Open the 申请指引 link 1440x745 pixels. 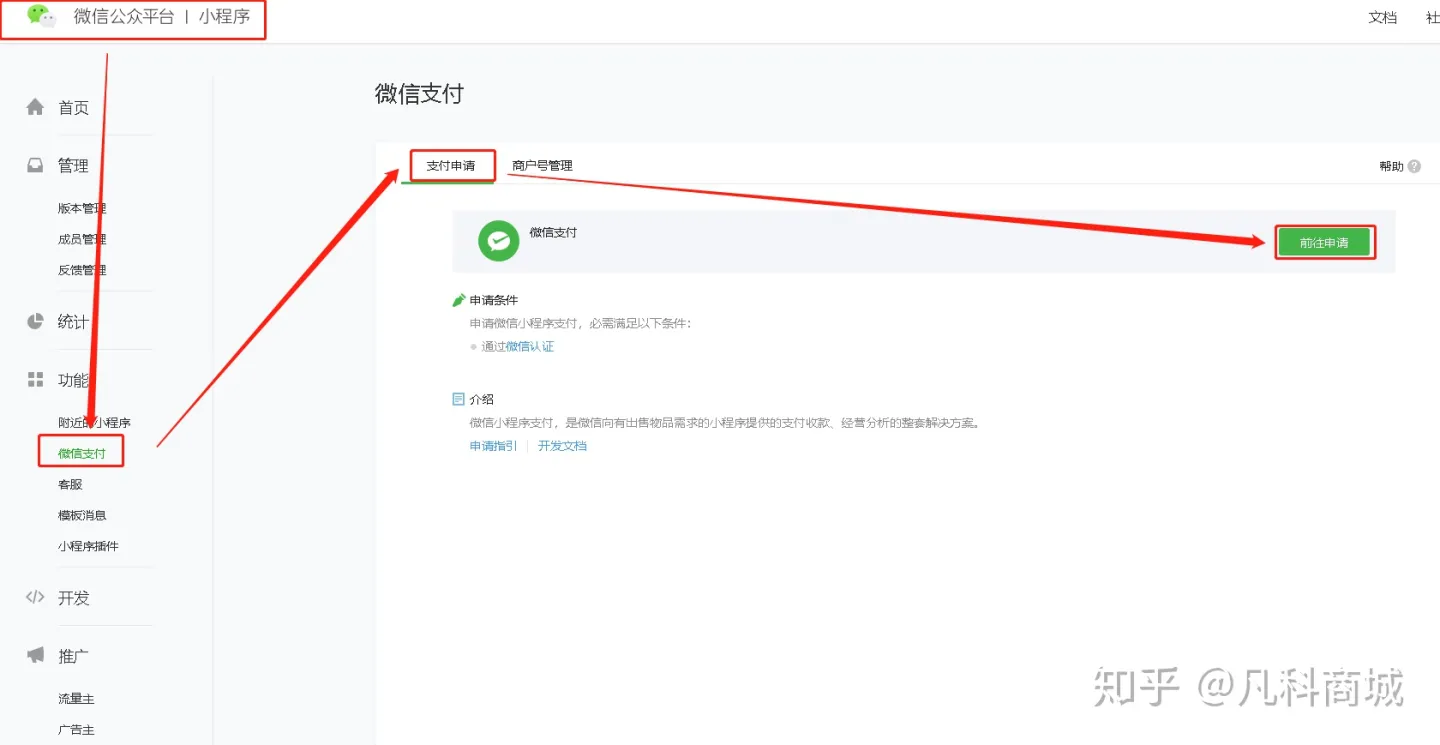click(491, 446)
